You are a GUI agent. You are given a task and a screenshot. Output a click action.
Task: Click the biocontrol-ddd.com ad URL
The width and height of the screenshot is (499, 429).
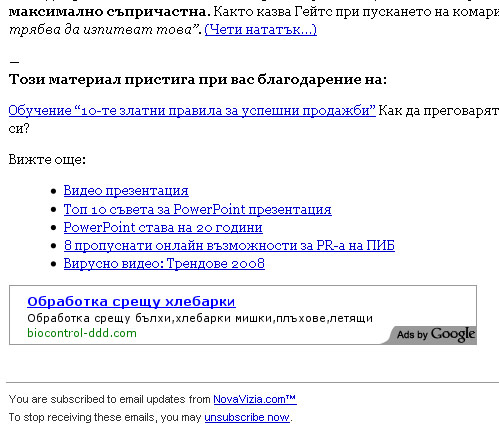click(x=82, y=333)
